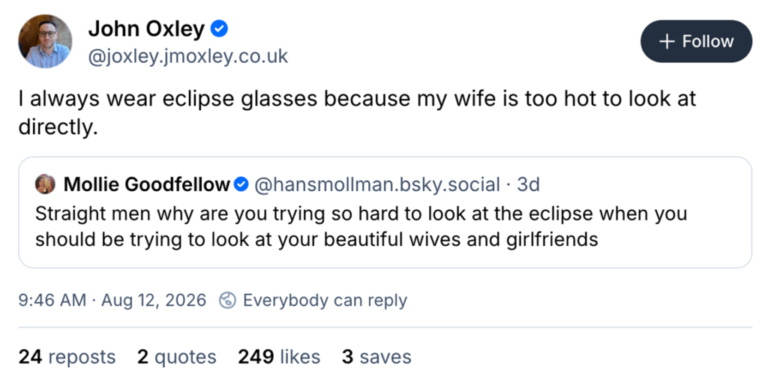The image size is (768, 377).
Task: Click the blue verified badge beside John Oxley
Action: pos(219,29)
